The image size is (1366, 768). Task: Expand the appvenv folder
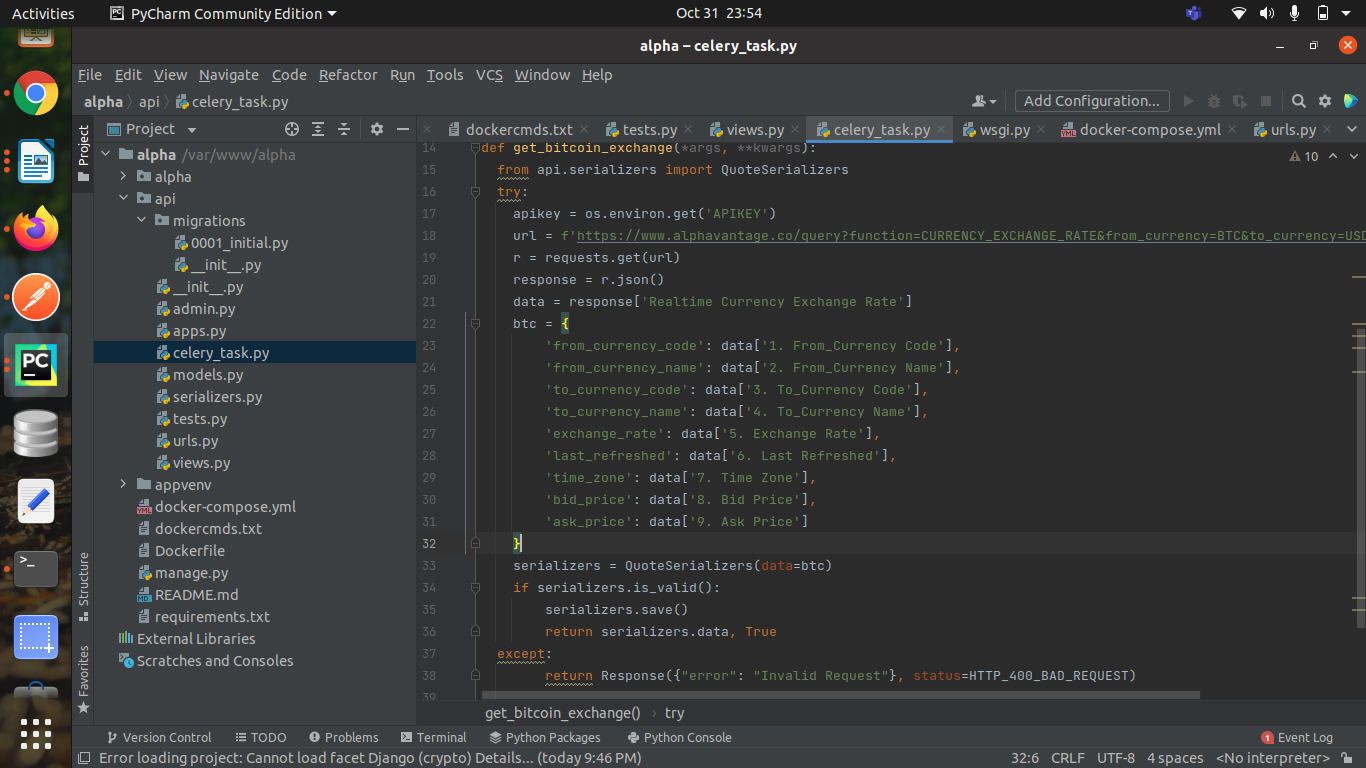click(x=122, y=484)
